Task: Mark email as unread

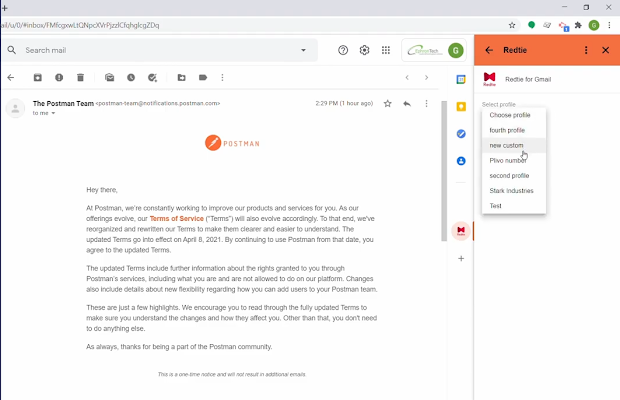Action: [110, 77]
